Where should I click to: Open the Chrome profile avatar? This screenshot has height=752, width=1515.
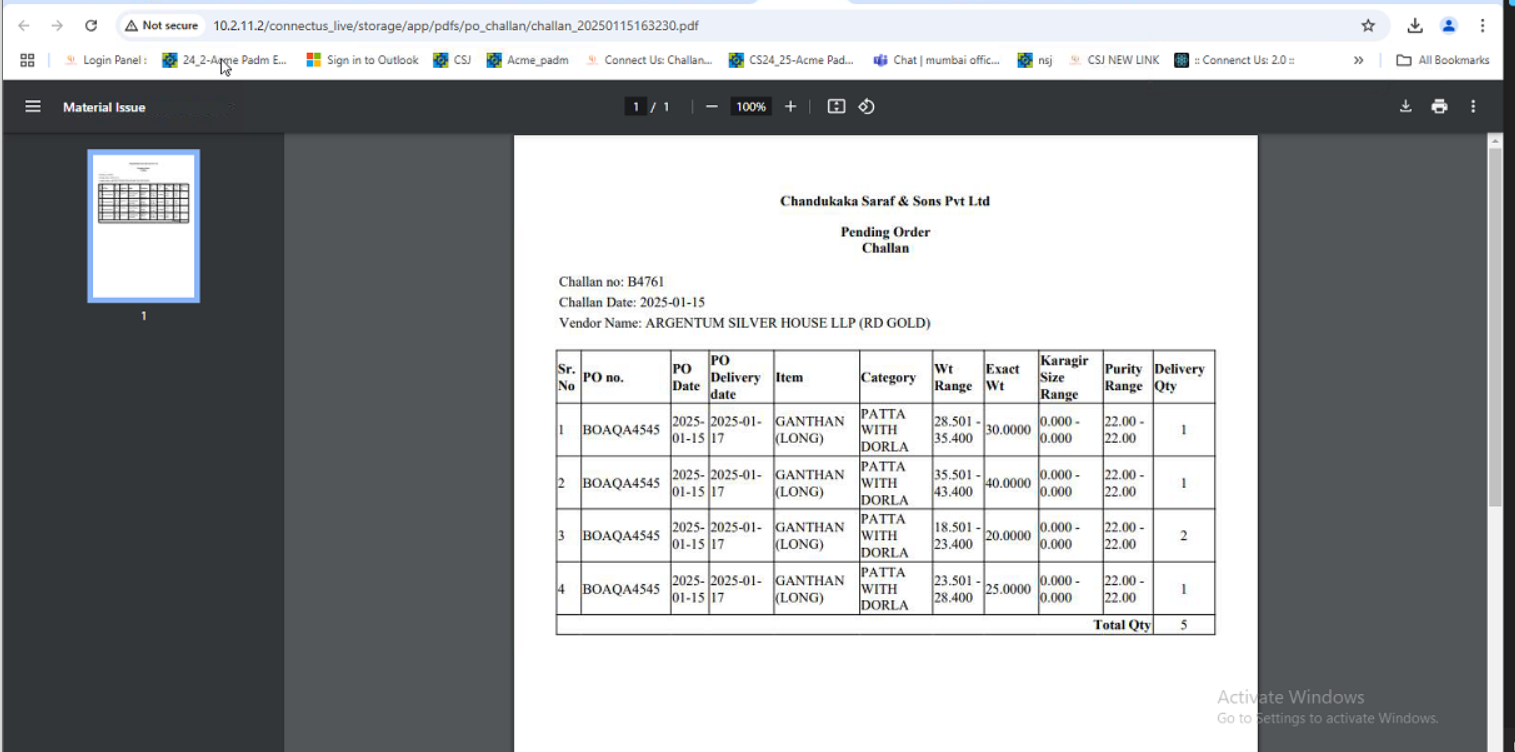1448,26
